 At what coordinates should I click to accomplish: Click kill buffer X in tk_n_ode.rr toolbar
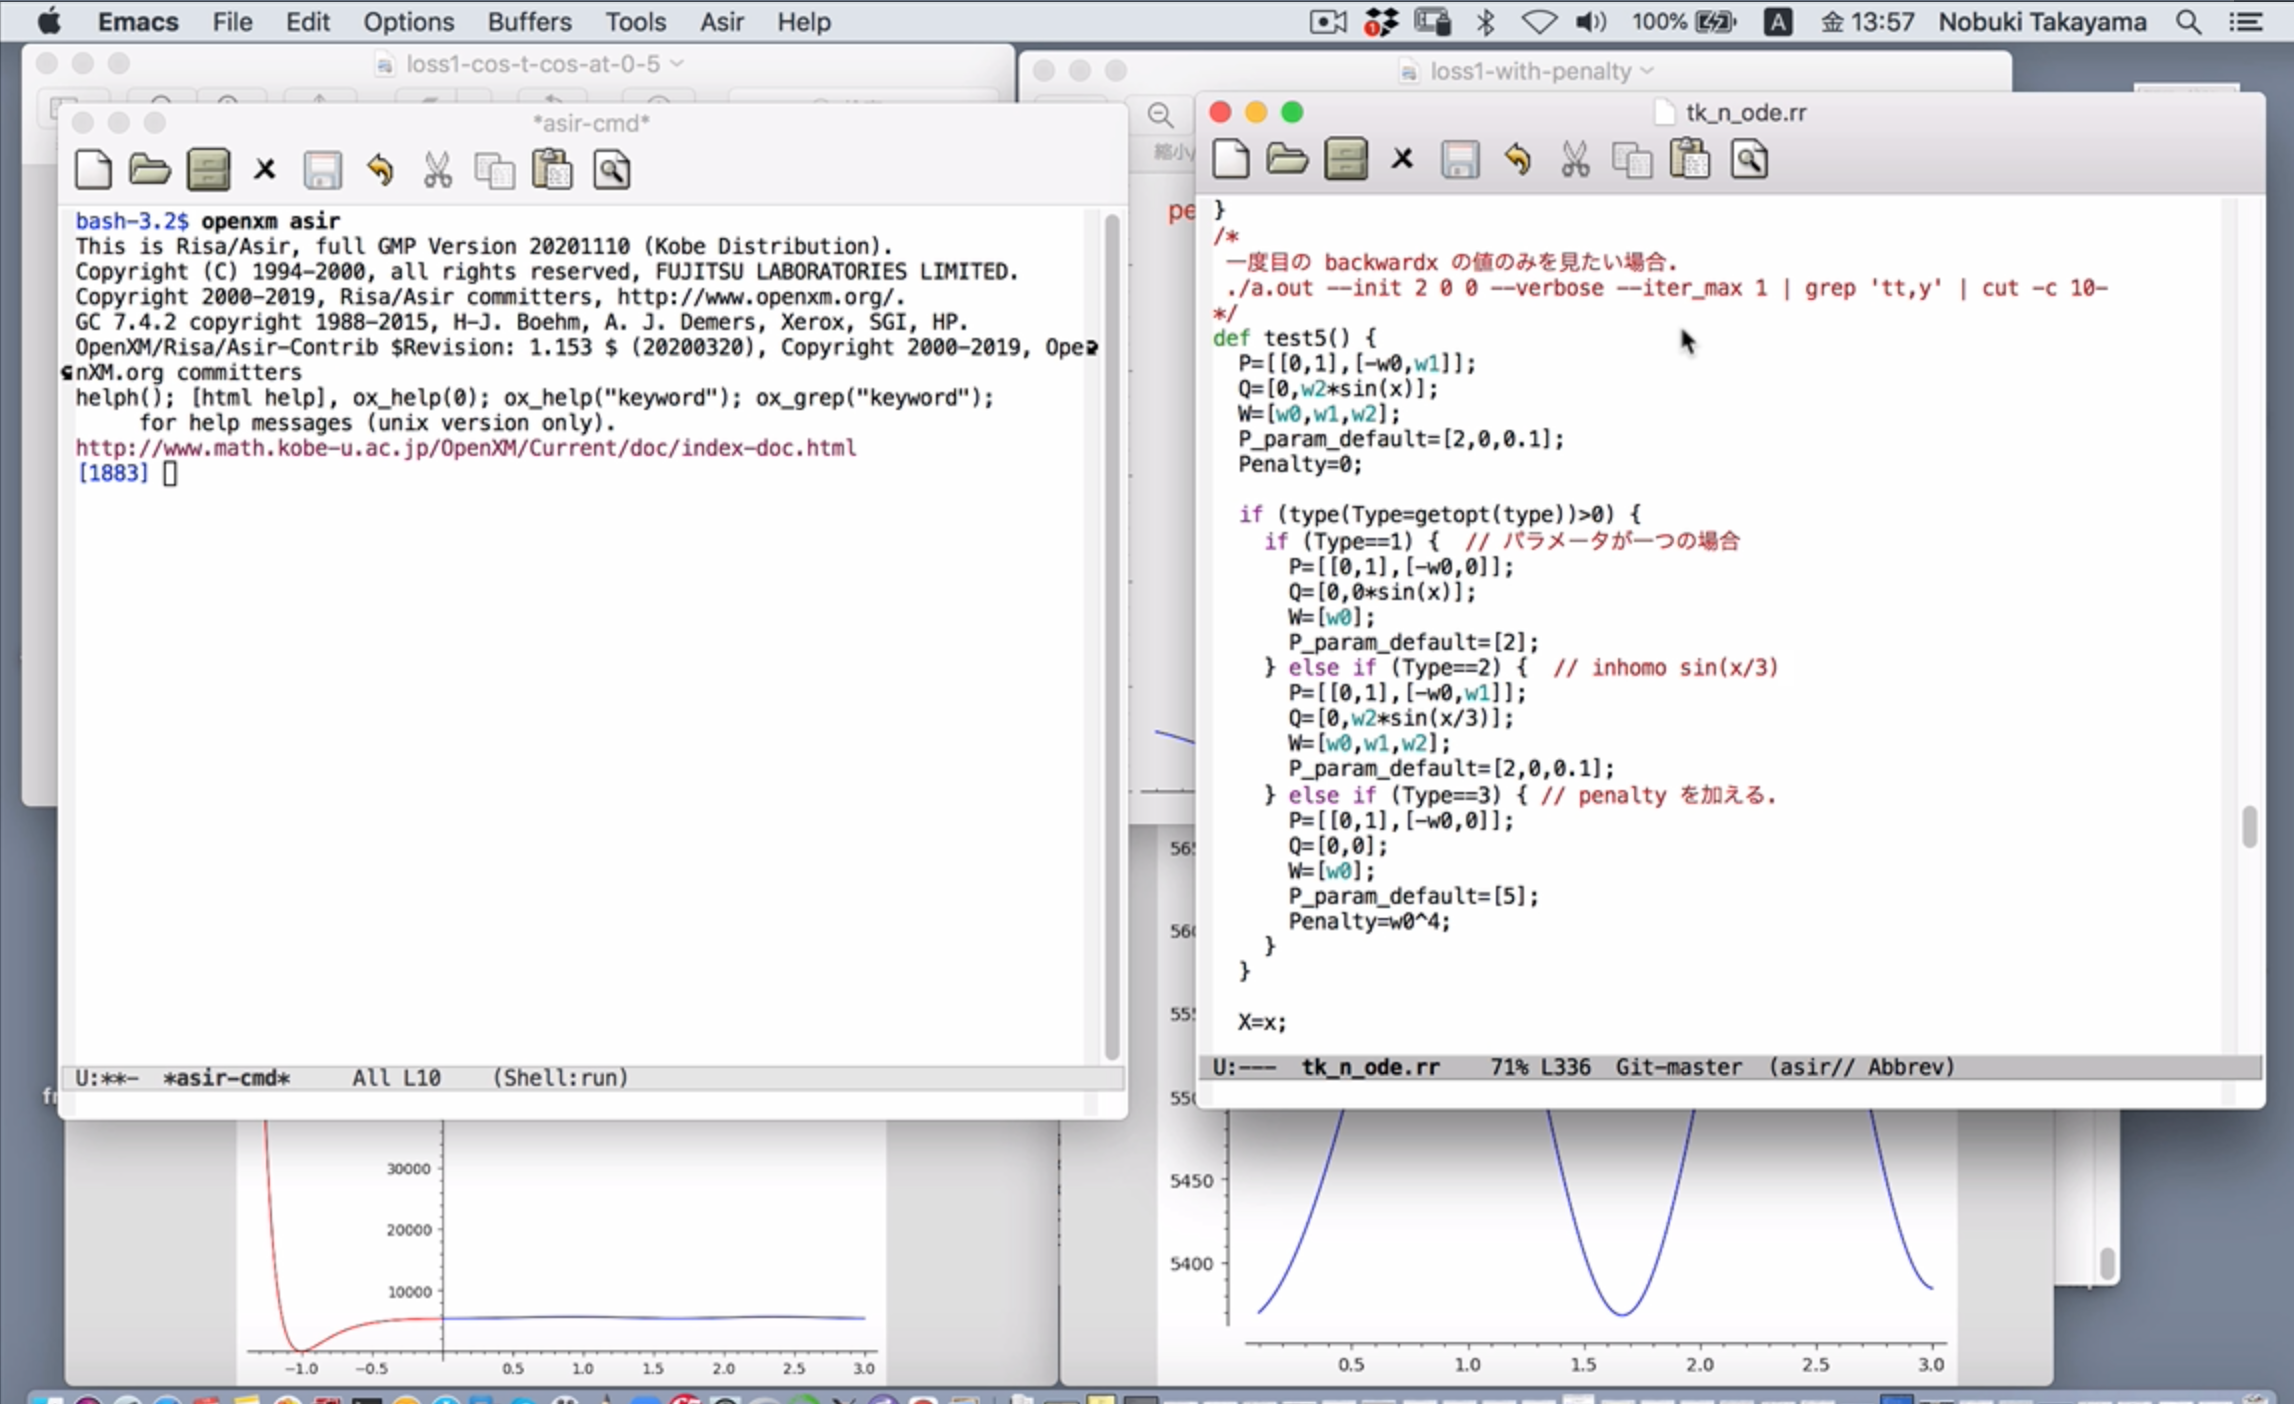[1402, 159]
